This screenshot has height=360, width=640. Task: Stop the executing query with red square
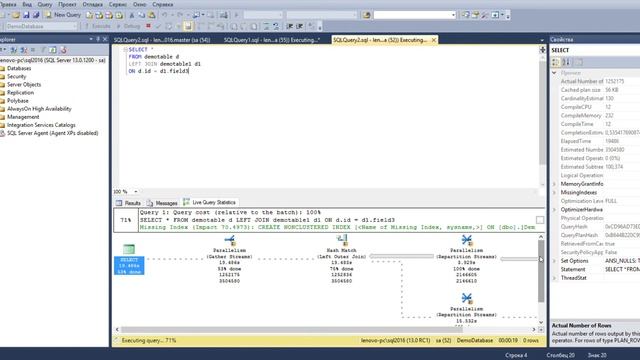coord(148,26)
